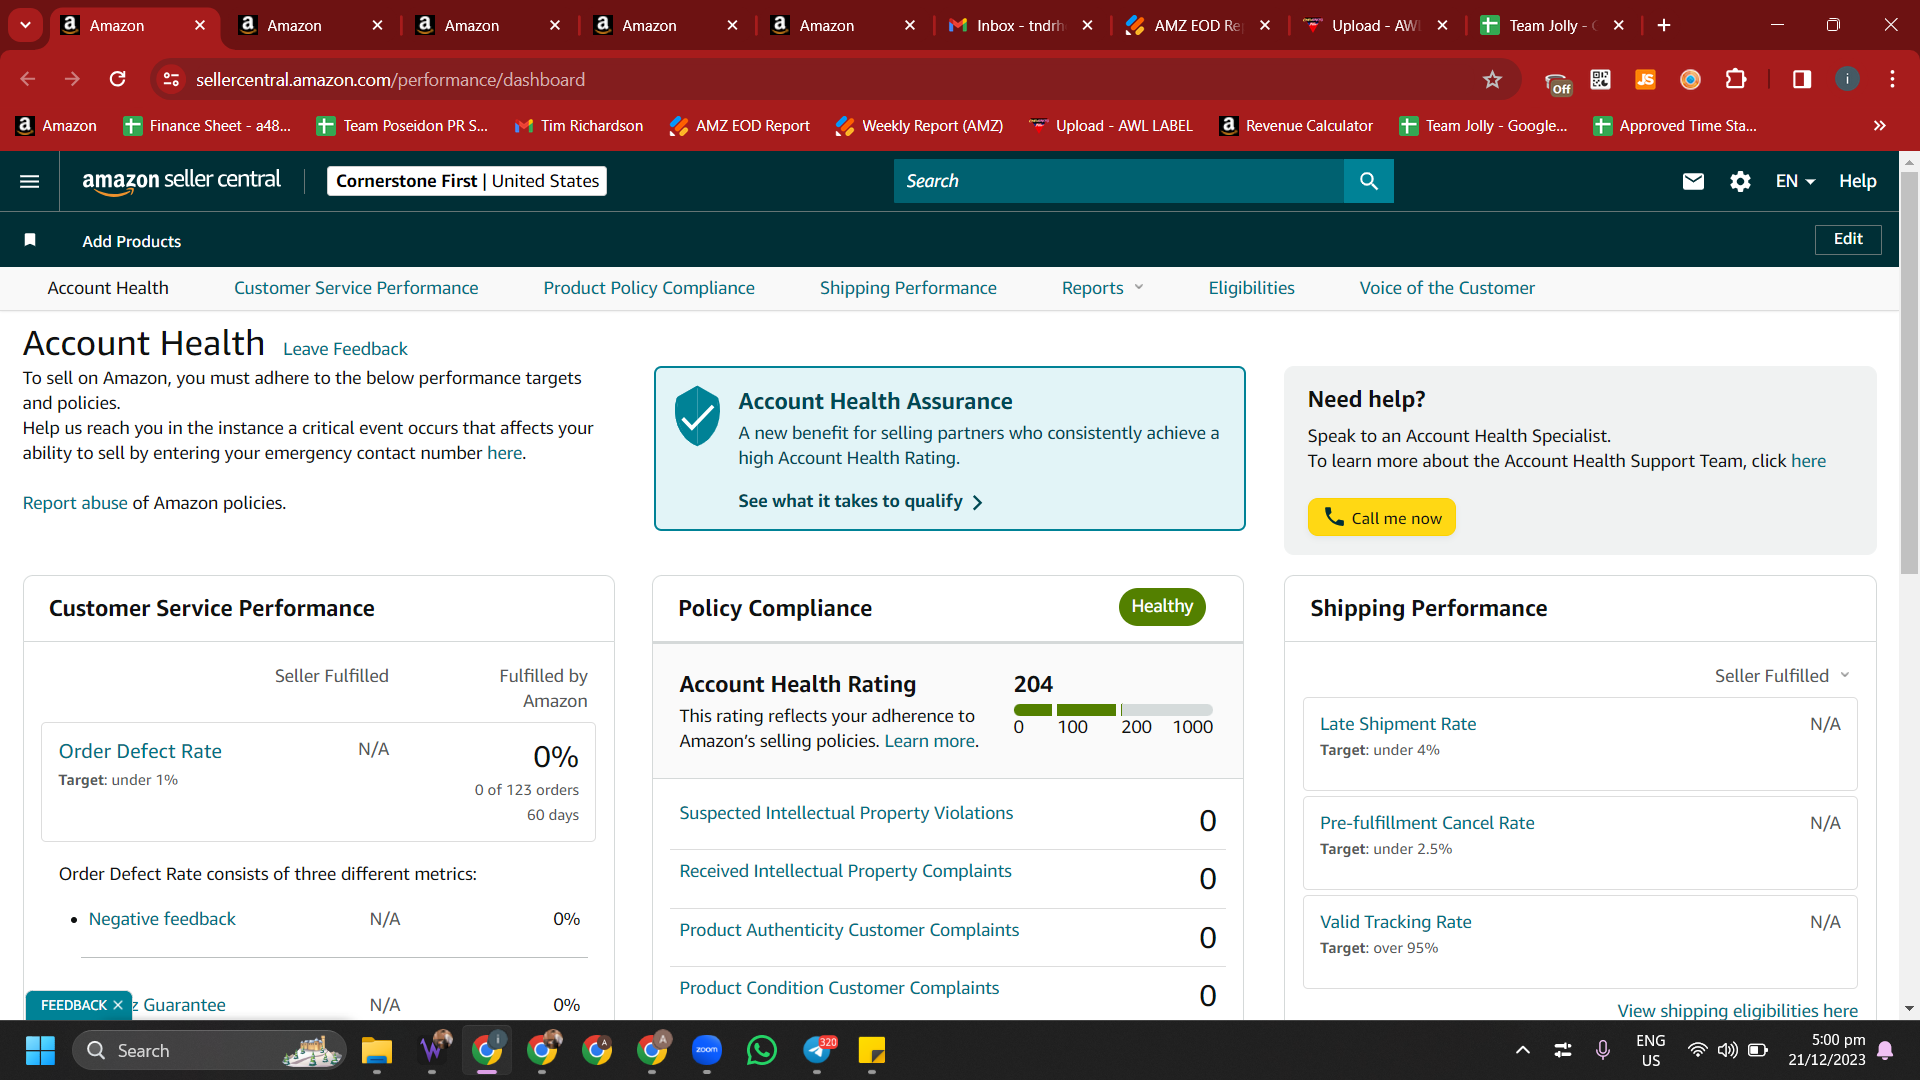Open the Windows Start menu
This screenshot has width=1920, height=1080.
[40, 1050]
